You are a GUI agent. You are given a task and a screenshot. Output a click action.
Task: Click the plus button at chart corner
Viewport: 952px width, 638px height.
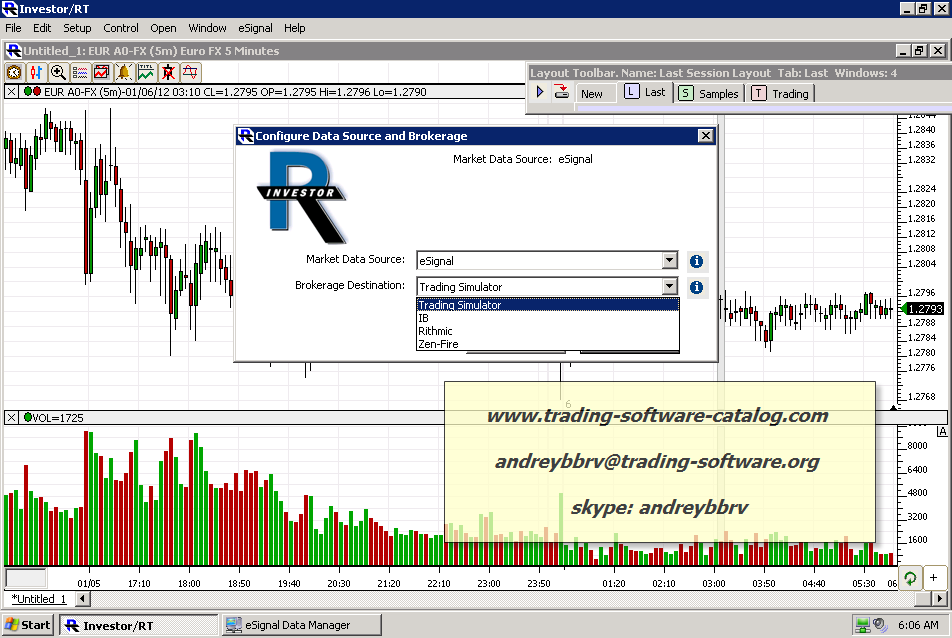(x=934, y=578)
